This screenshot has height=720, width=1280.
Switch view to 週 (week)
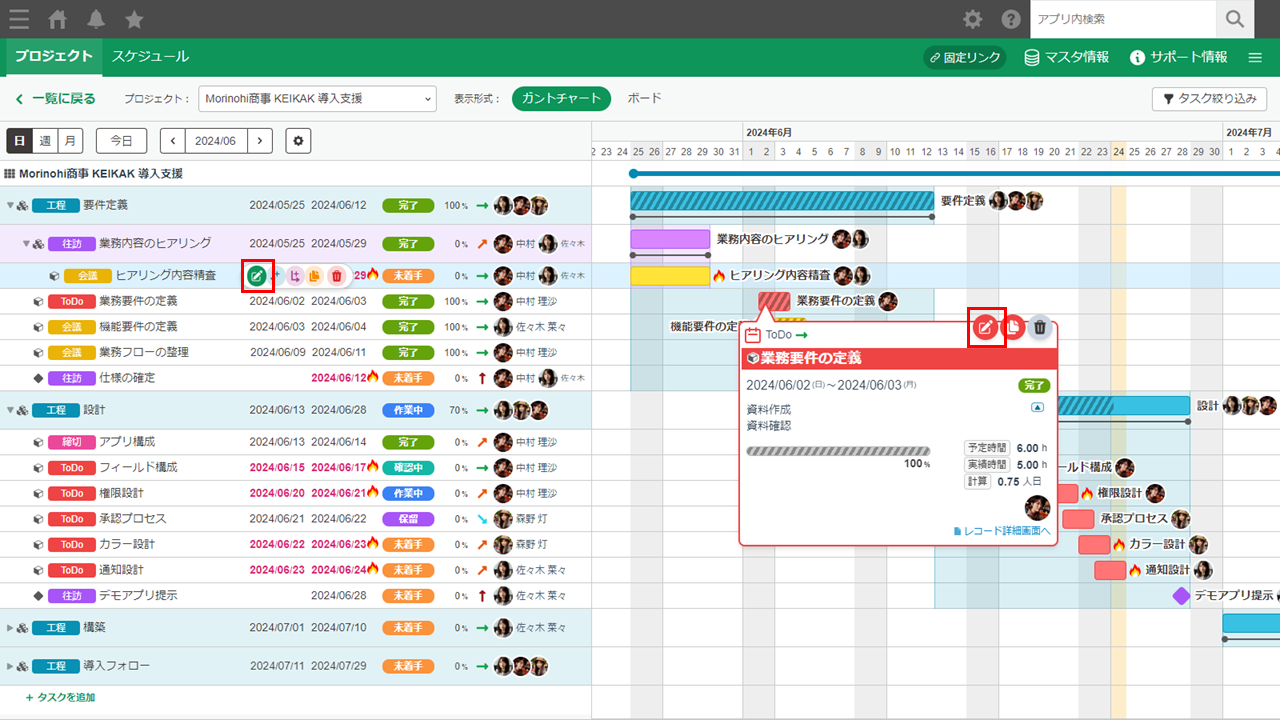tap(45, 141)
